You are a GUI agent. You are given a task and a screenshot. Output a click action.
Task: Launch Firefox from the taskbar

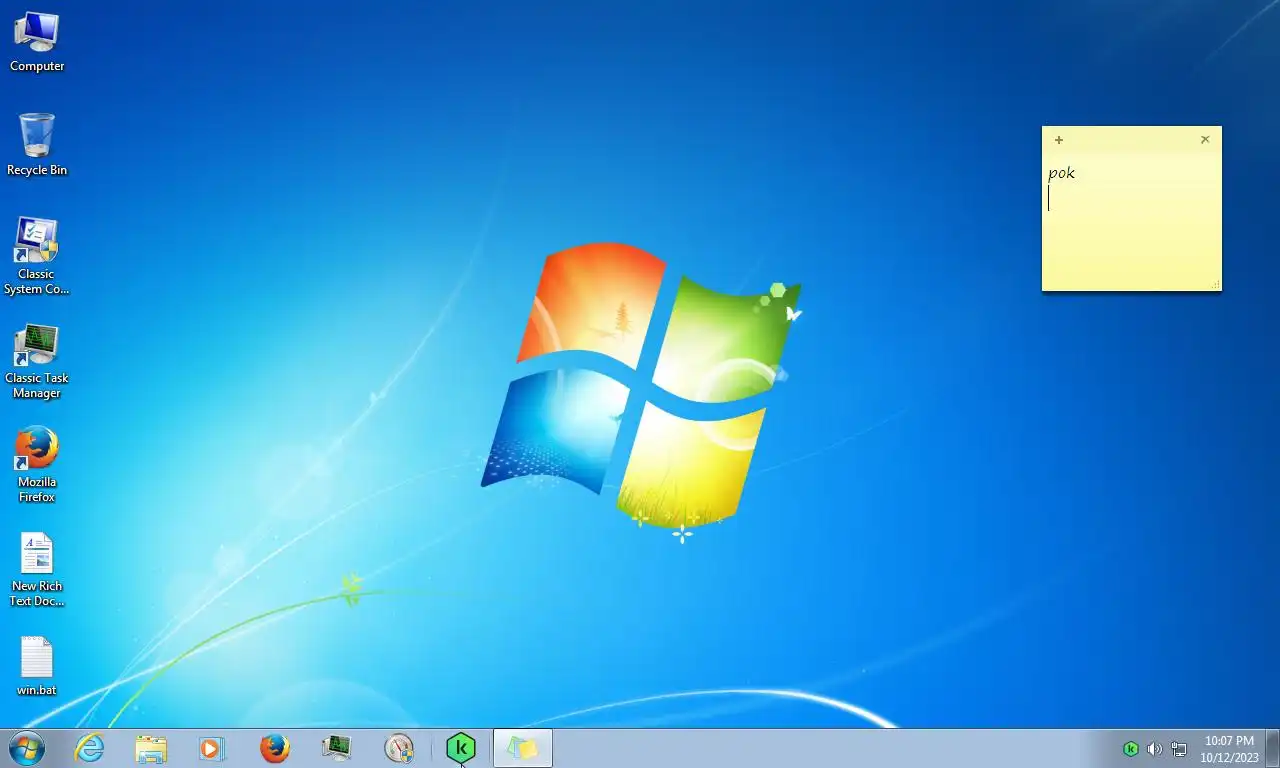point(274,748)
